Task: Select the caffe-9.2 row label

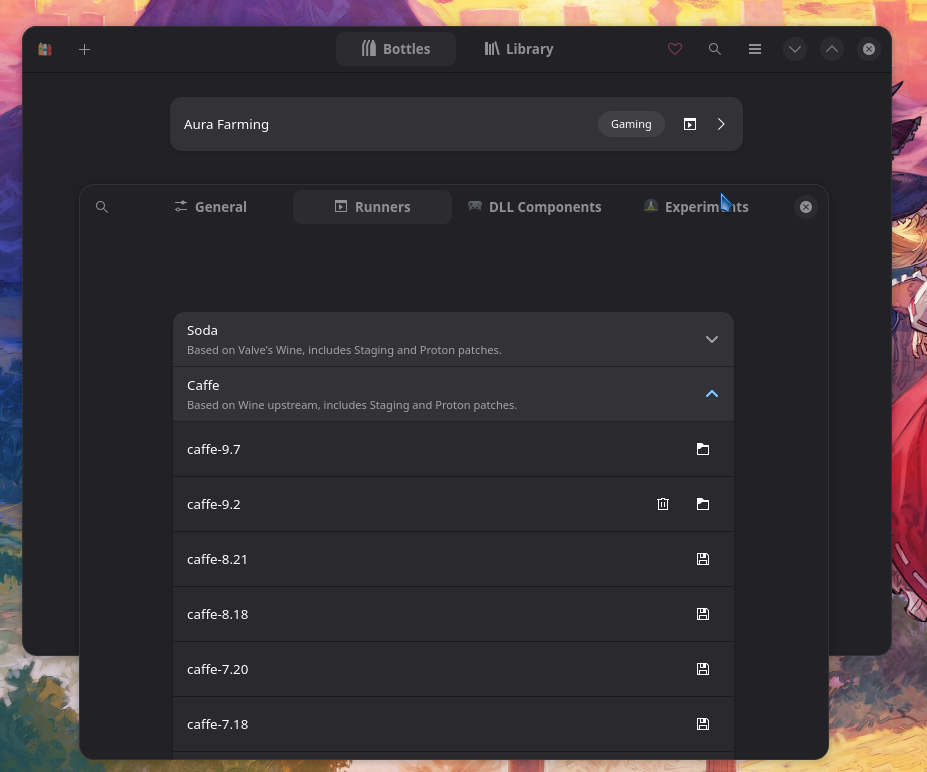Action: point(213,505)
